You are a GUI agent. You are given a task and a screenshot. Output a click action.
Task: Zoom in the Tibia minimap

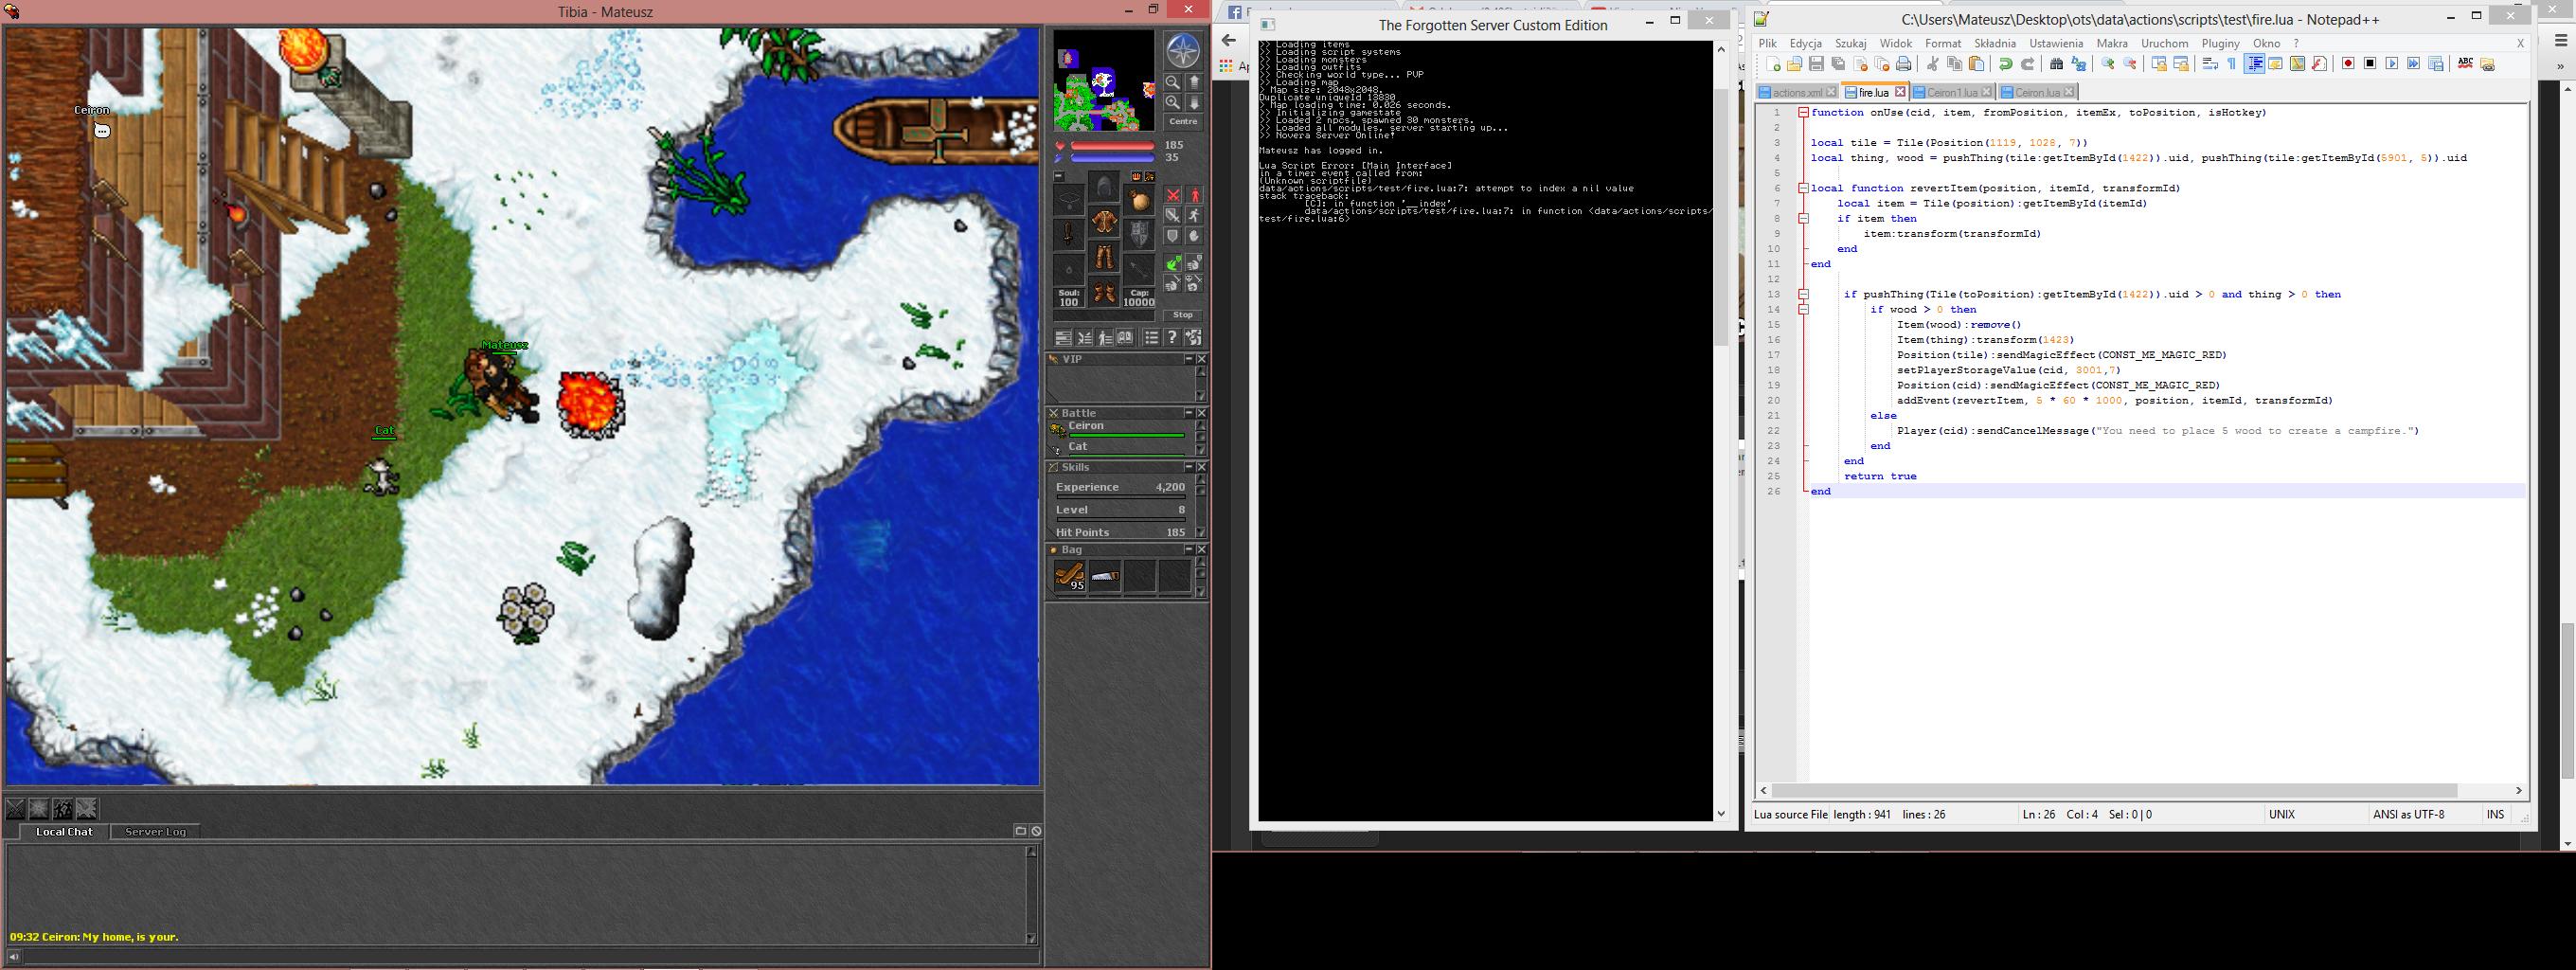click(1173, 102)
